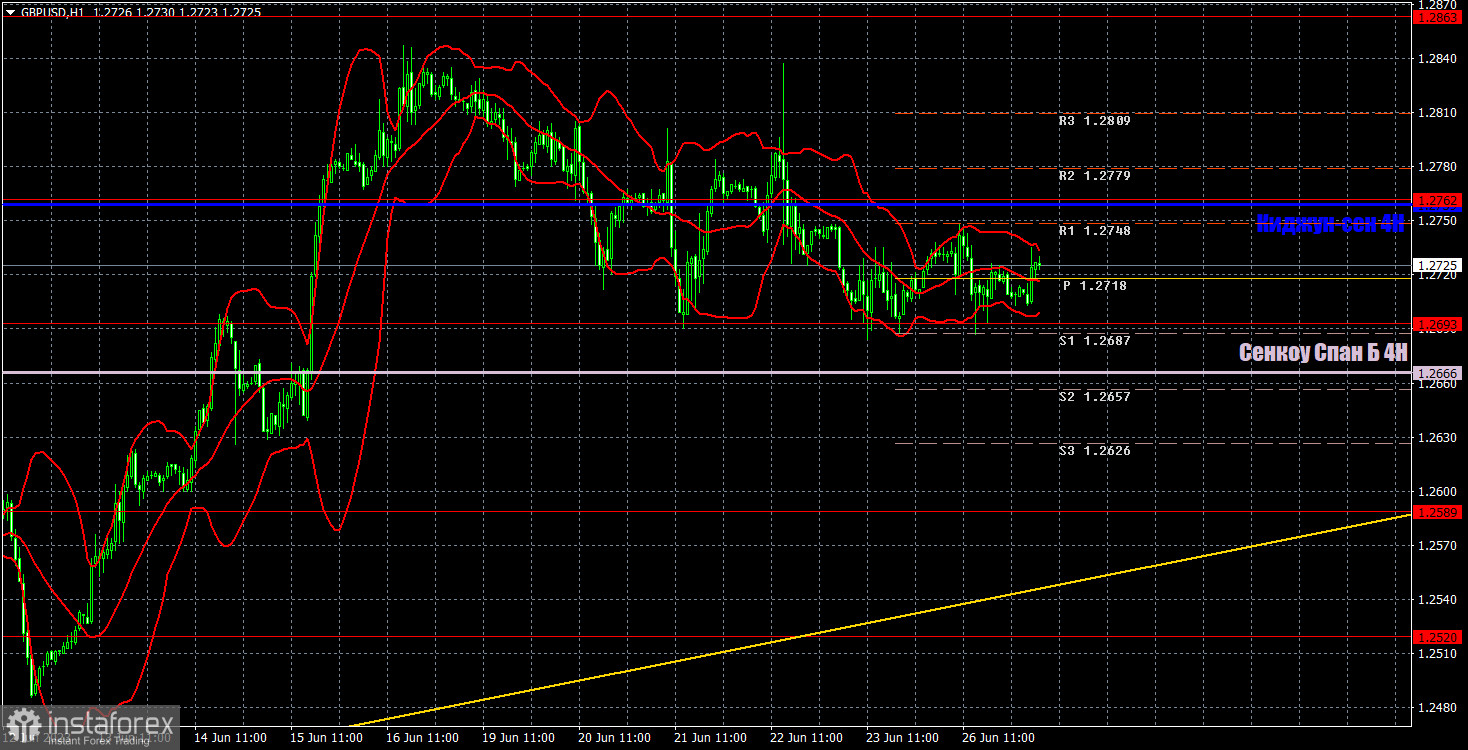The width and height of the screenshot is (1468, 750).
Task: Click the R2 1.2779 pivot label
Action: pyautogui.click(x=1094, y=175)
